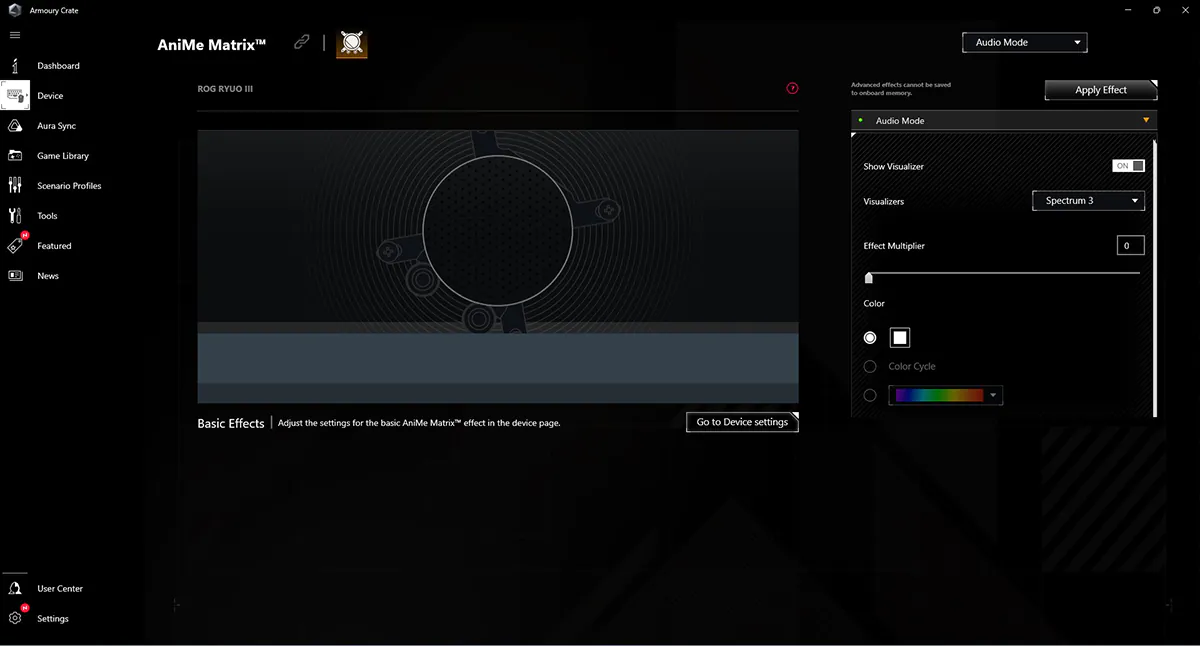Image resolution: width=1200 pixels, height=646 pixels.
Task: Toggle Show Visualizer ON switch
Action: click(x=1128, y=166)
